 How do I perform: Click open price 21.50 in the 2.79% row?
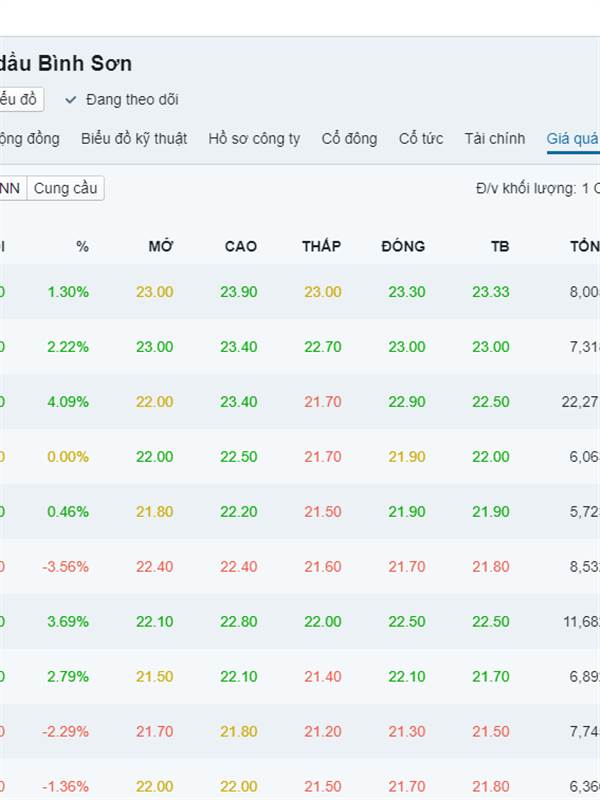point(155,677)
